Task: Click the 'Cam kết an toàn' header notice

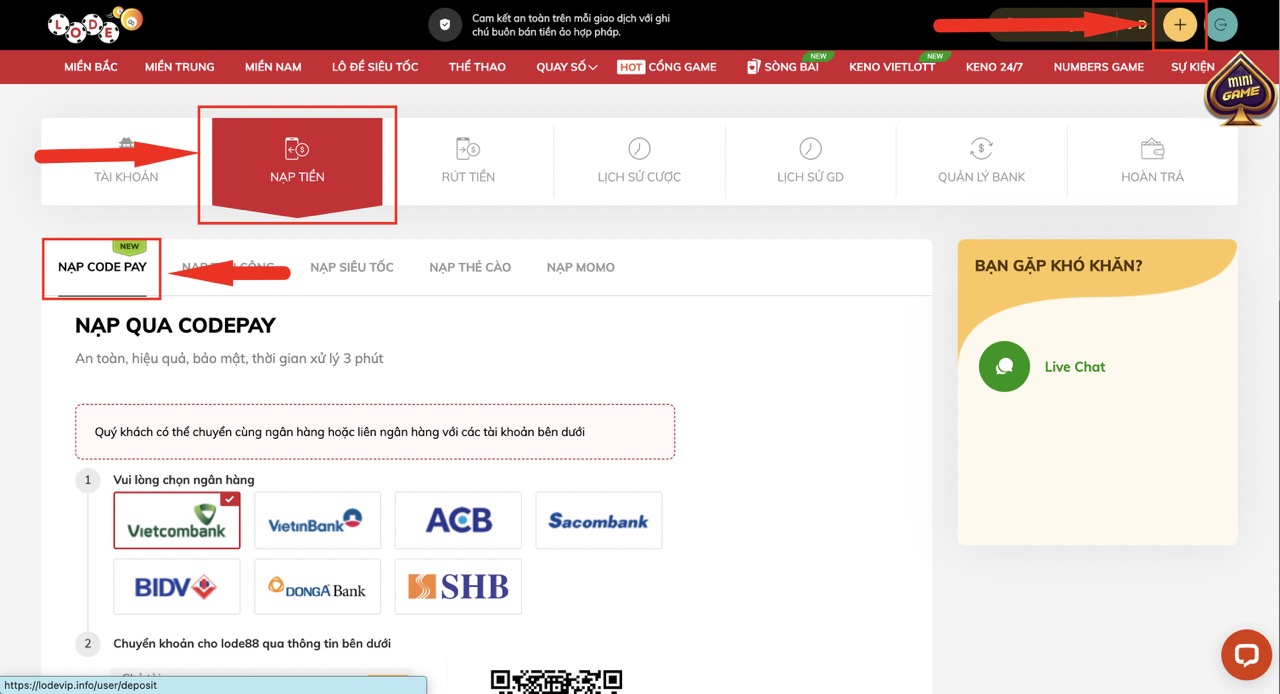Action: coord(571,25)
